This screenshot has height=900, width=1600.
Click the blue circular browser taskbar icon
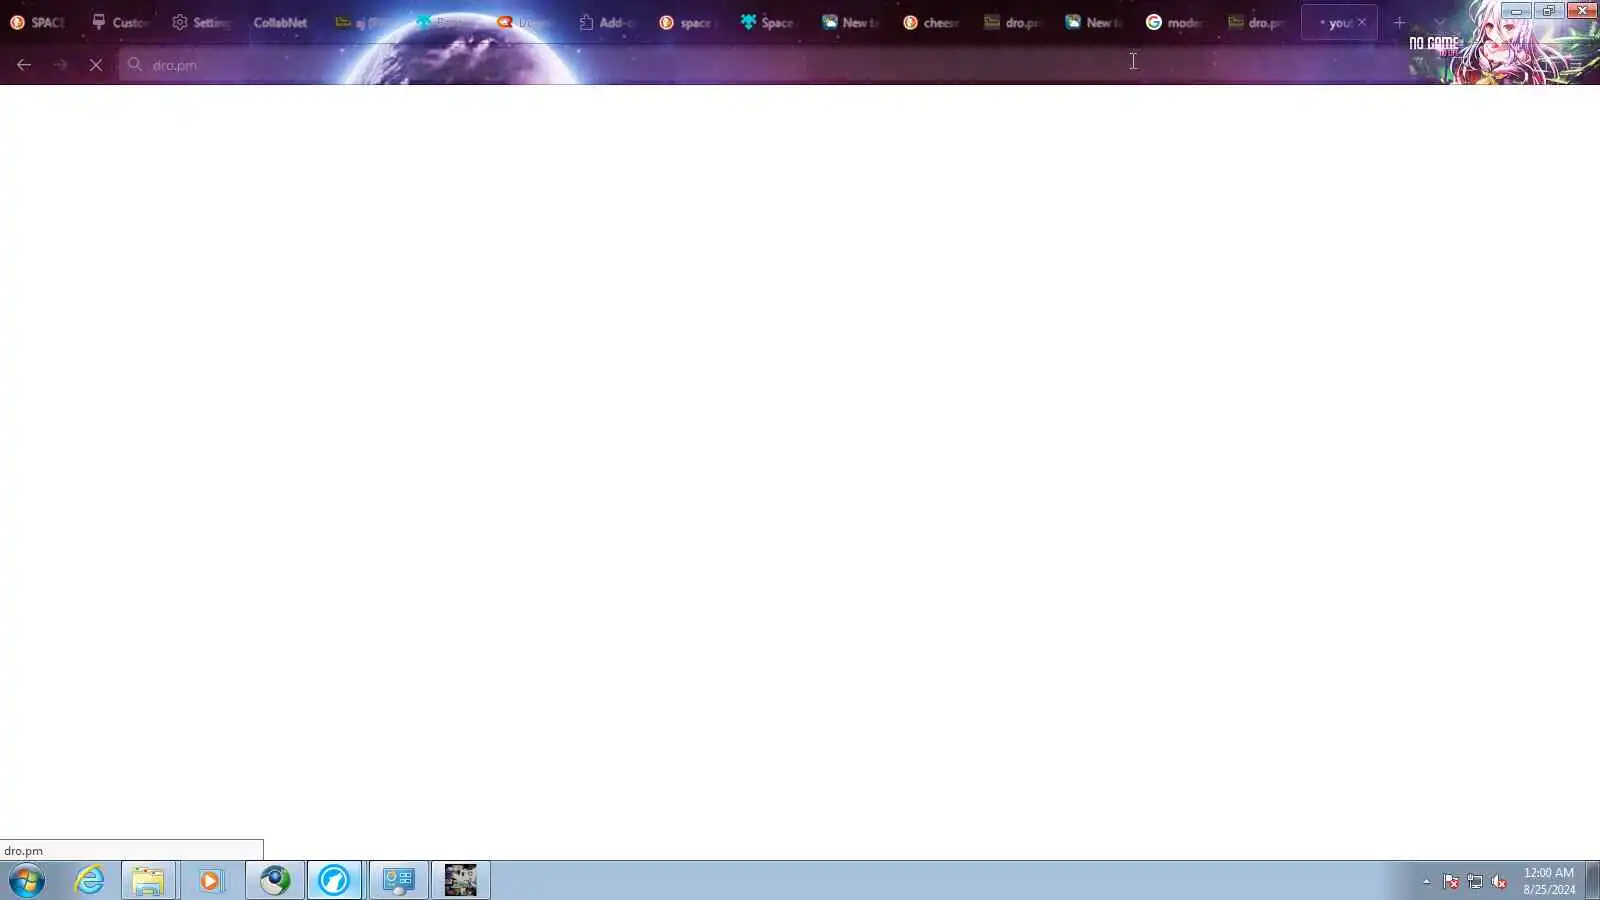point(334,881)
